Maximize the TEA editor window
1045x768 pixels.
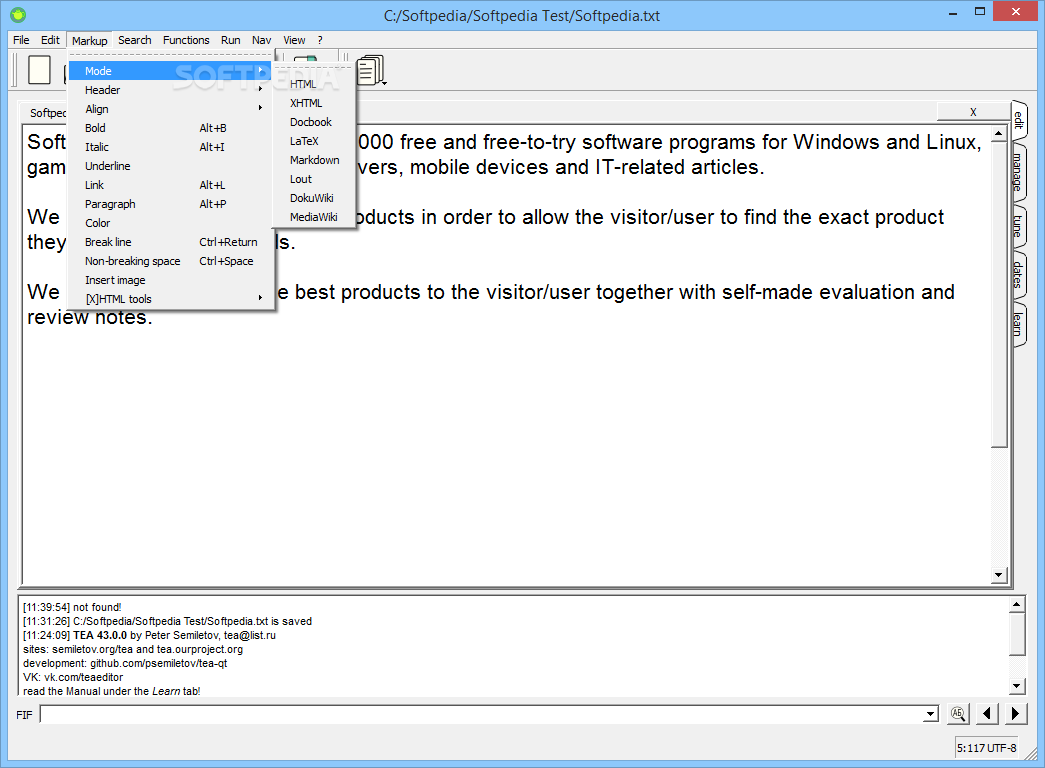(979, 11)
